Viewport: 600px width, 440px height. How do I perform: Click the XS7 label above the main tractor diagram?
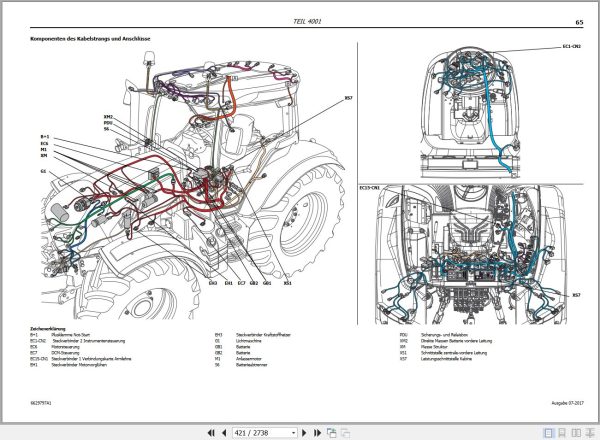click(348, 98)
